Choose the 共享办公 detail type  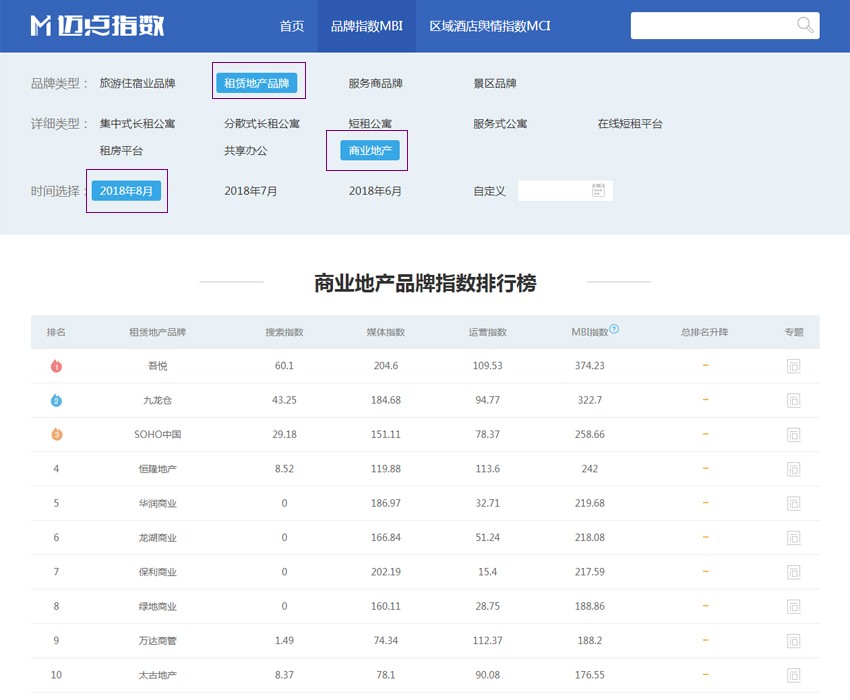[246, 151]
